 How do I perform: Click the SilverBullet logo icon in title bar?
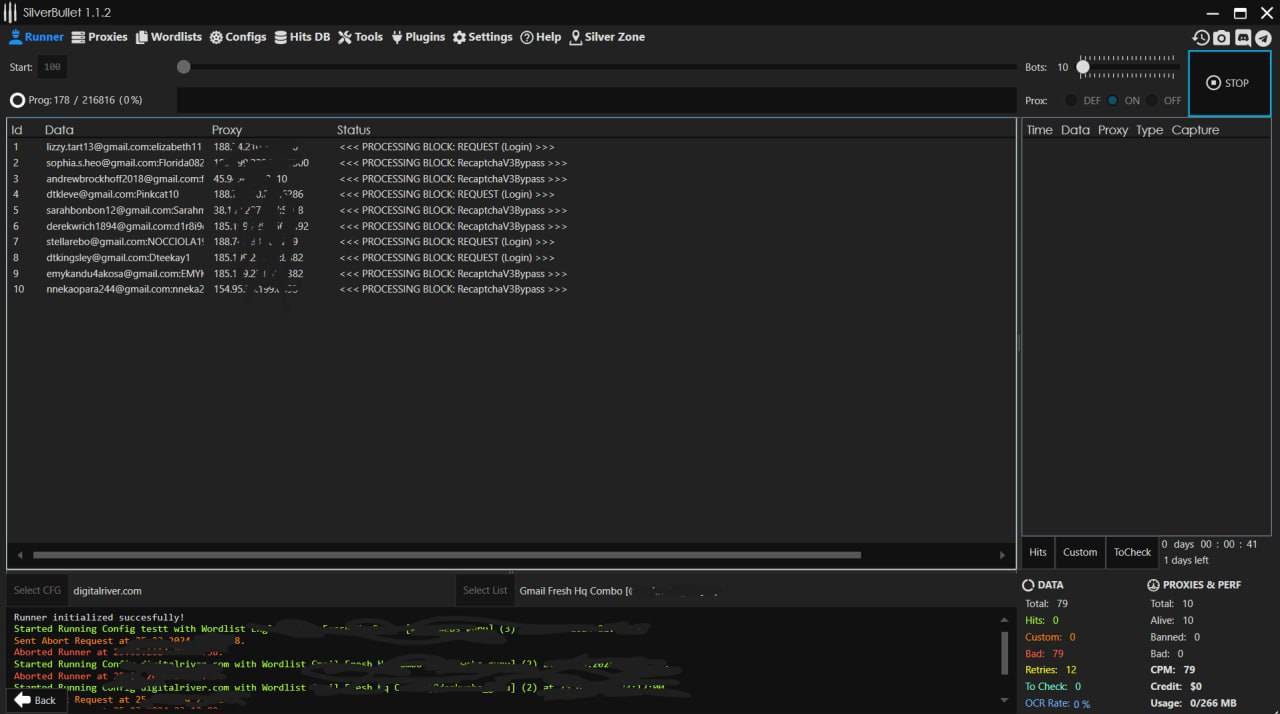click(10, 13)
